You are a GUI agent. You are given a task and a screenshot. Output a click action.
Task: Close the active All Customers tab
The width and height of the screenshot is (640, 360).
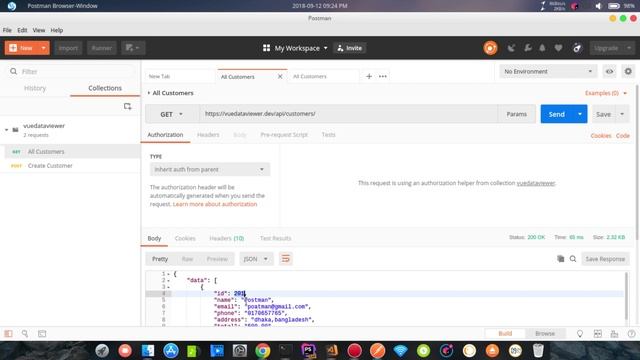280,76
